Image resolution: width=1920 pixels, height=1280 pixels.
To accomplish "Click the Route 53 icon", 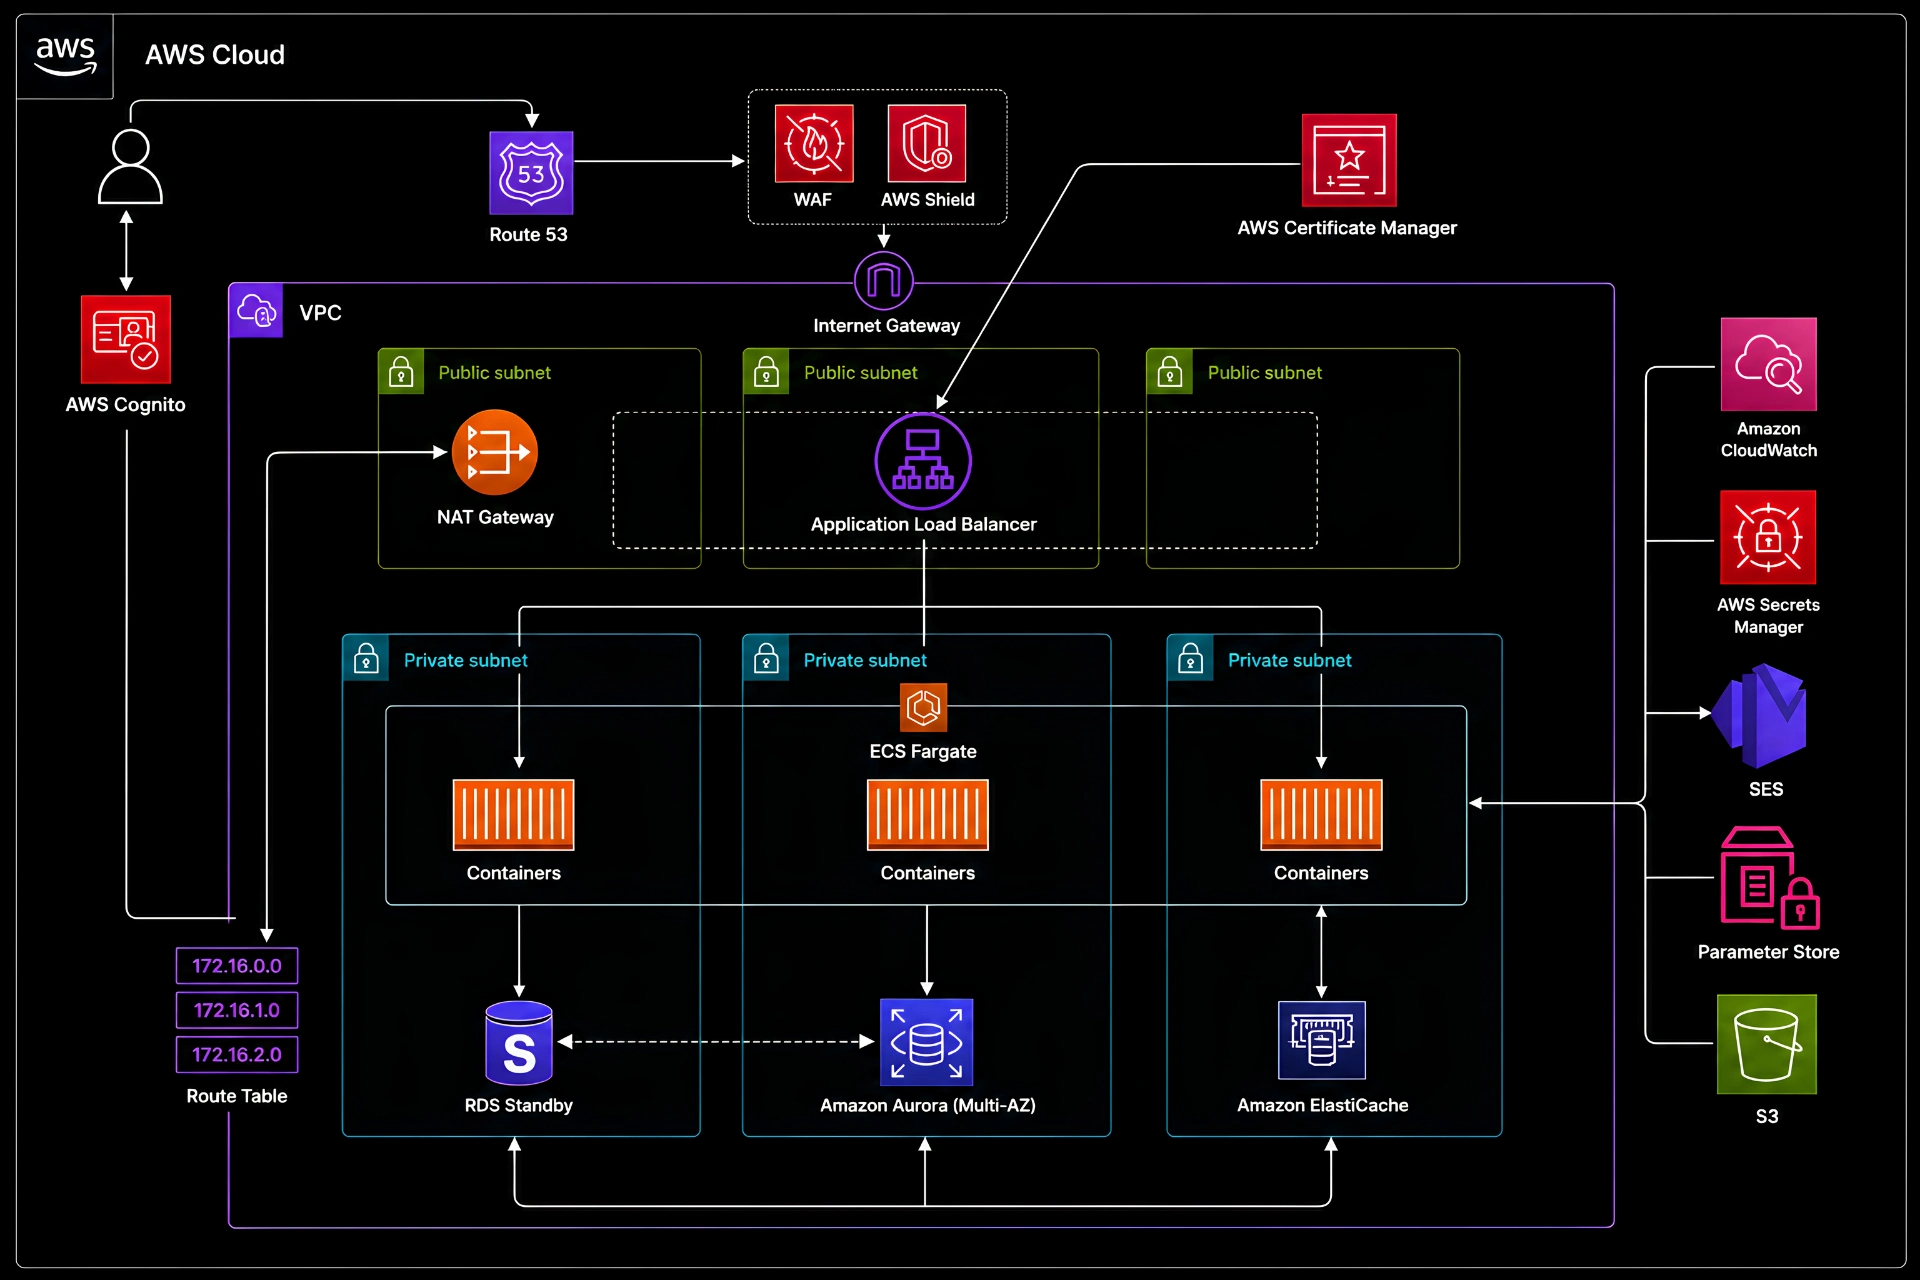I will click(x=531, y=173).
